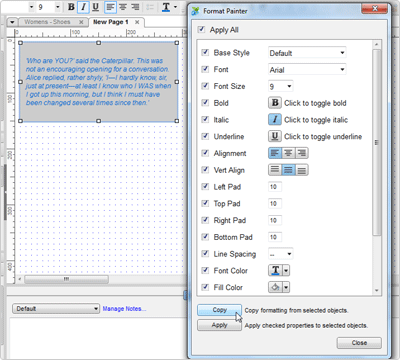Viewport: 400px width, 360px height.
Task: Uncheck the Vert Align checkbox
Action: [205, 170]
